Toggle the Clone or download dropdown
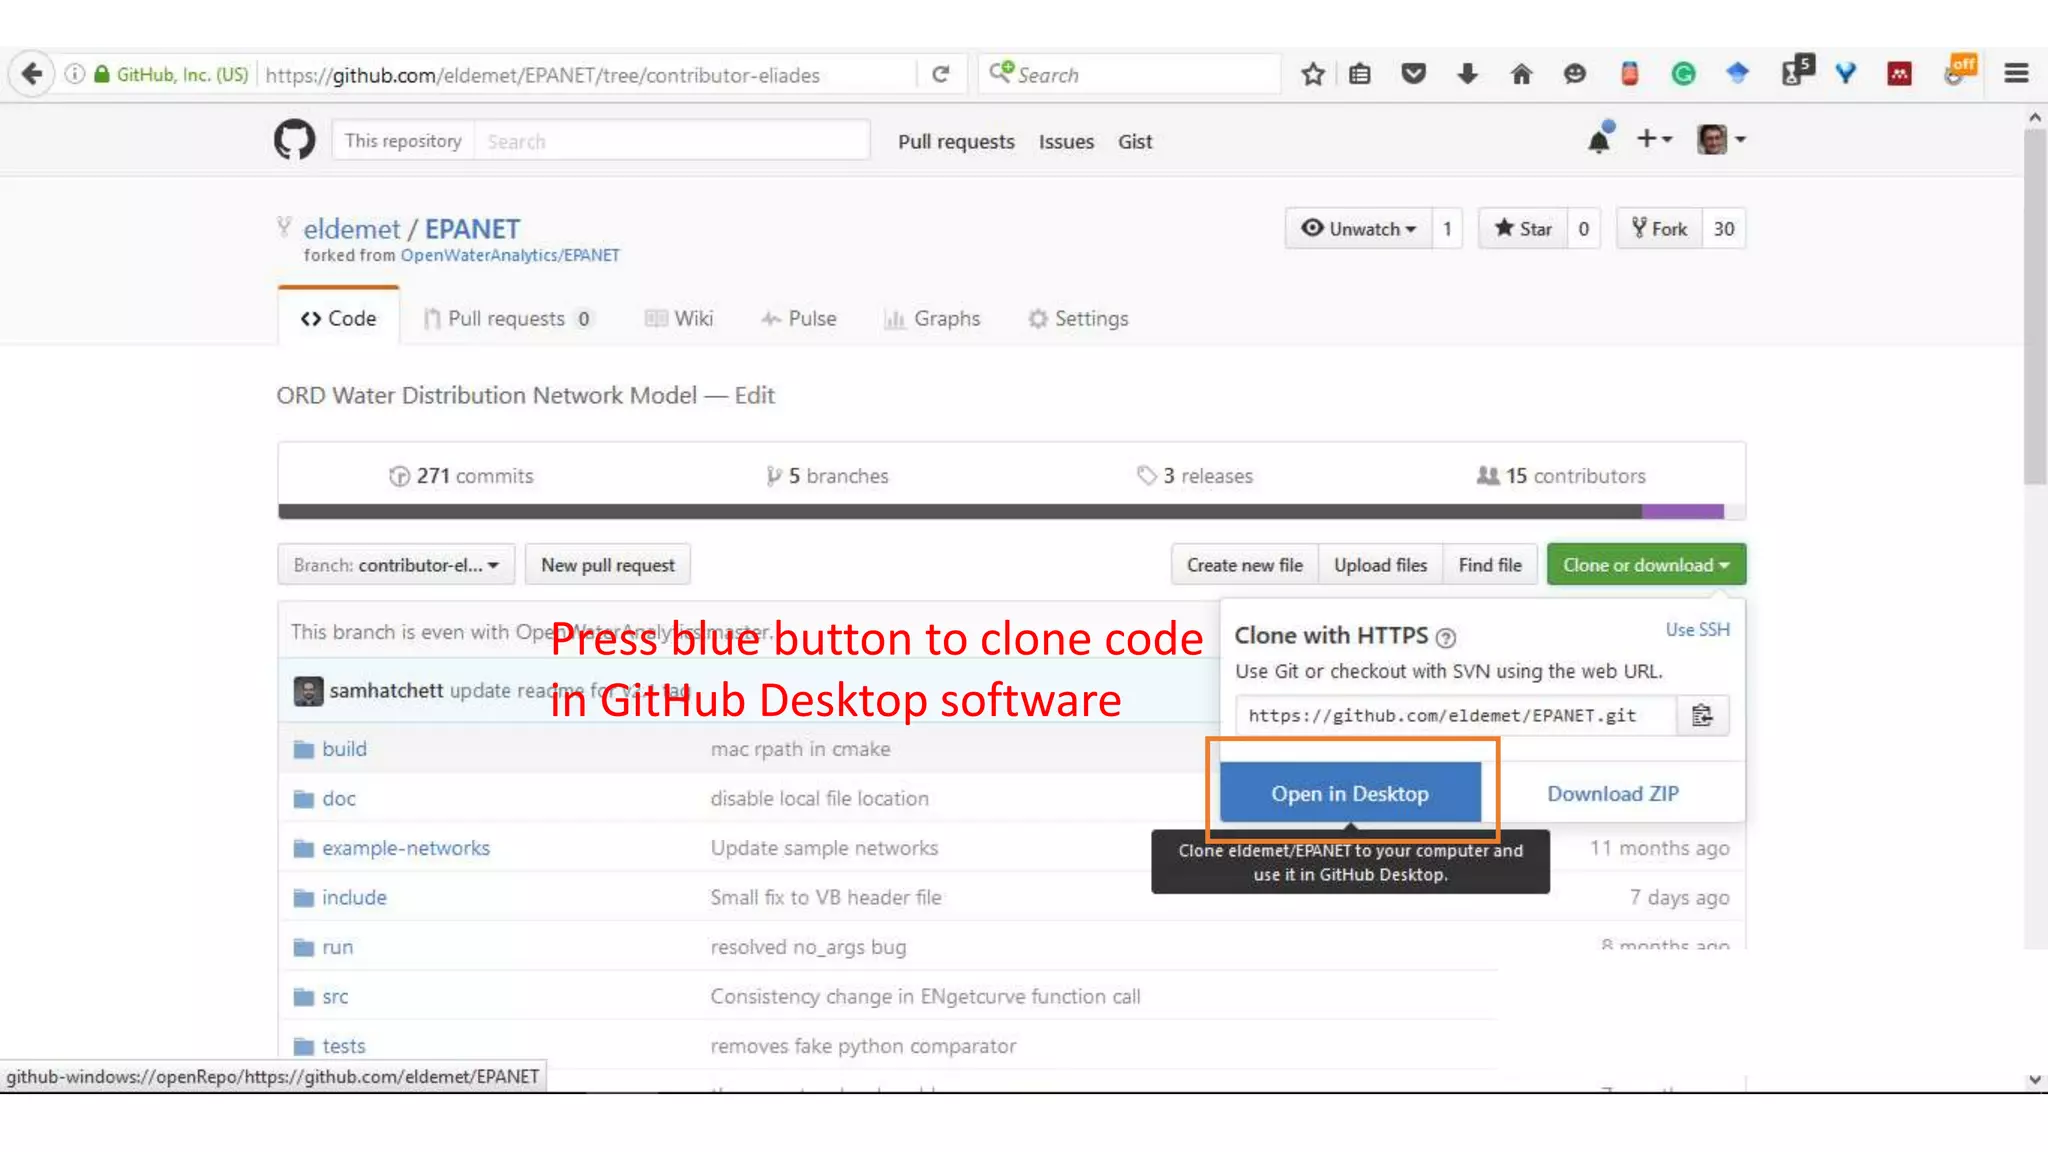 (1646, 565)
